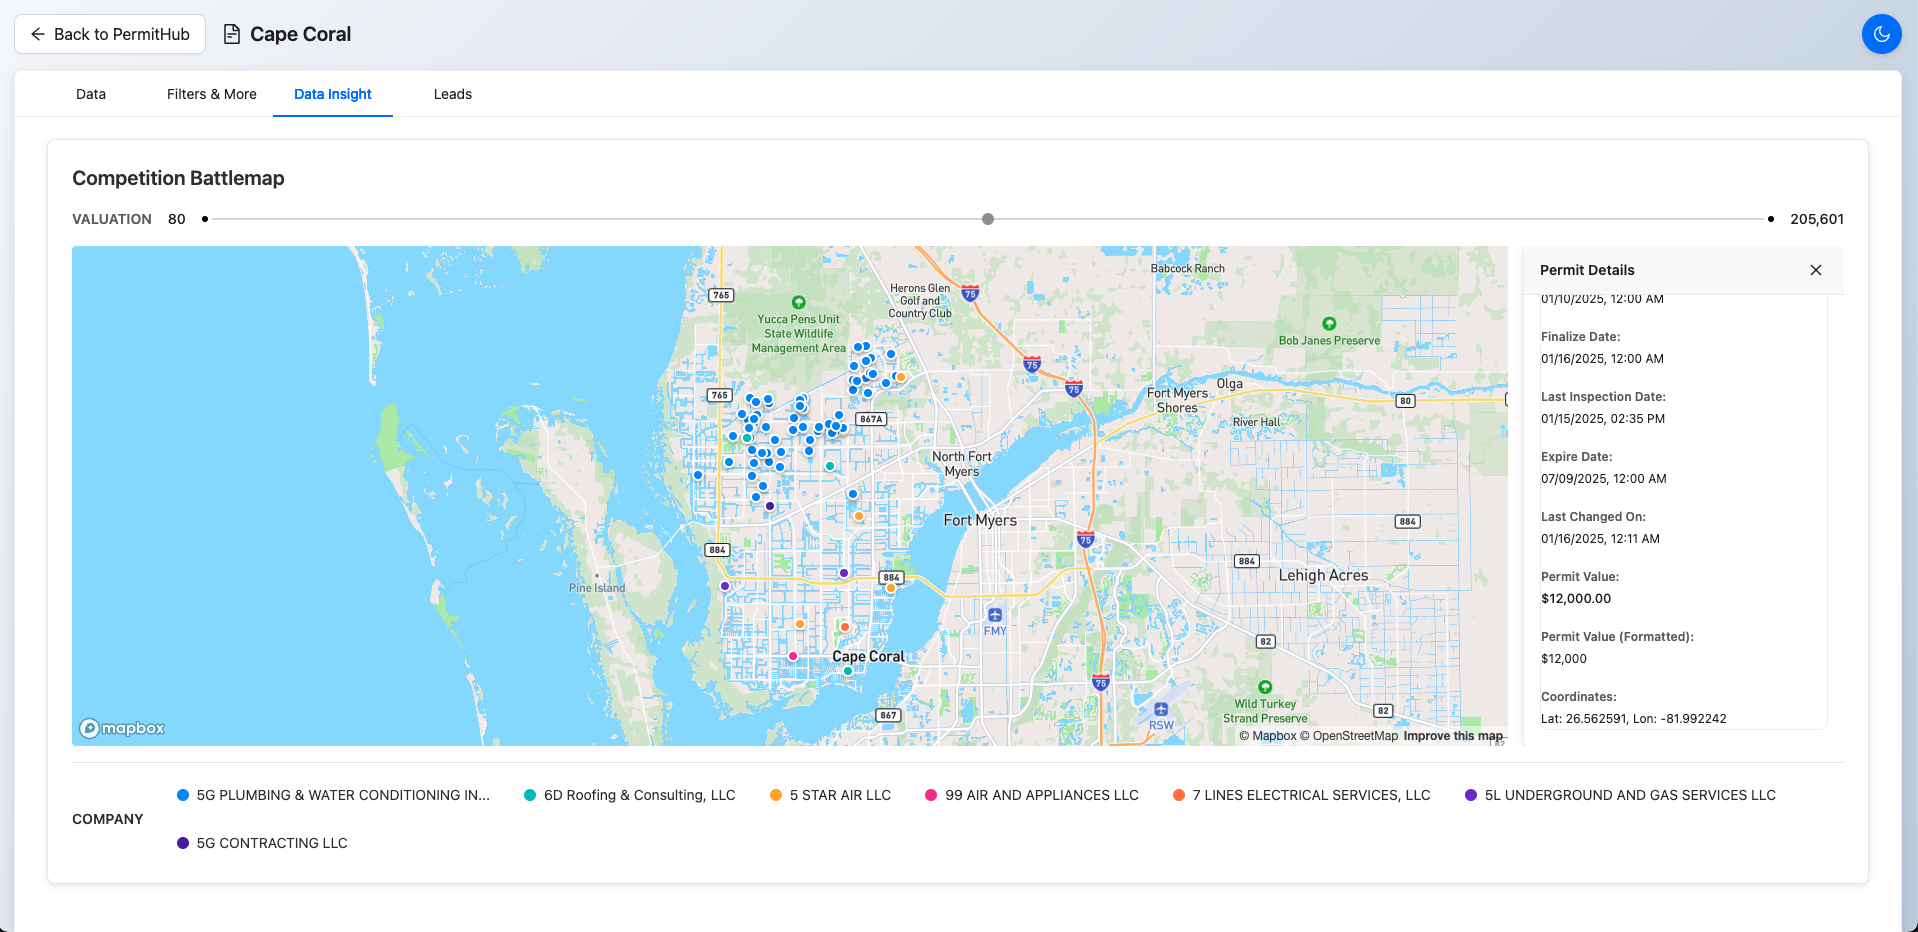Screen dimensions: 1918x932
Task: Click the Cape Coral city label on map
Action: tap(868, 656)
